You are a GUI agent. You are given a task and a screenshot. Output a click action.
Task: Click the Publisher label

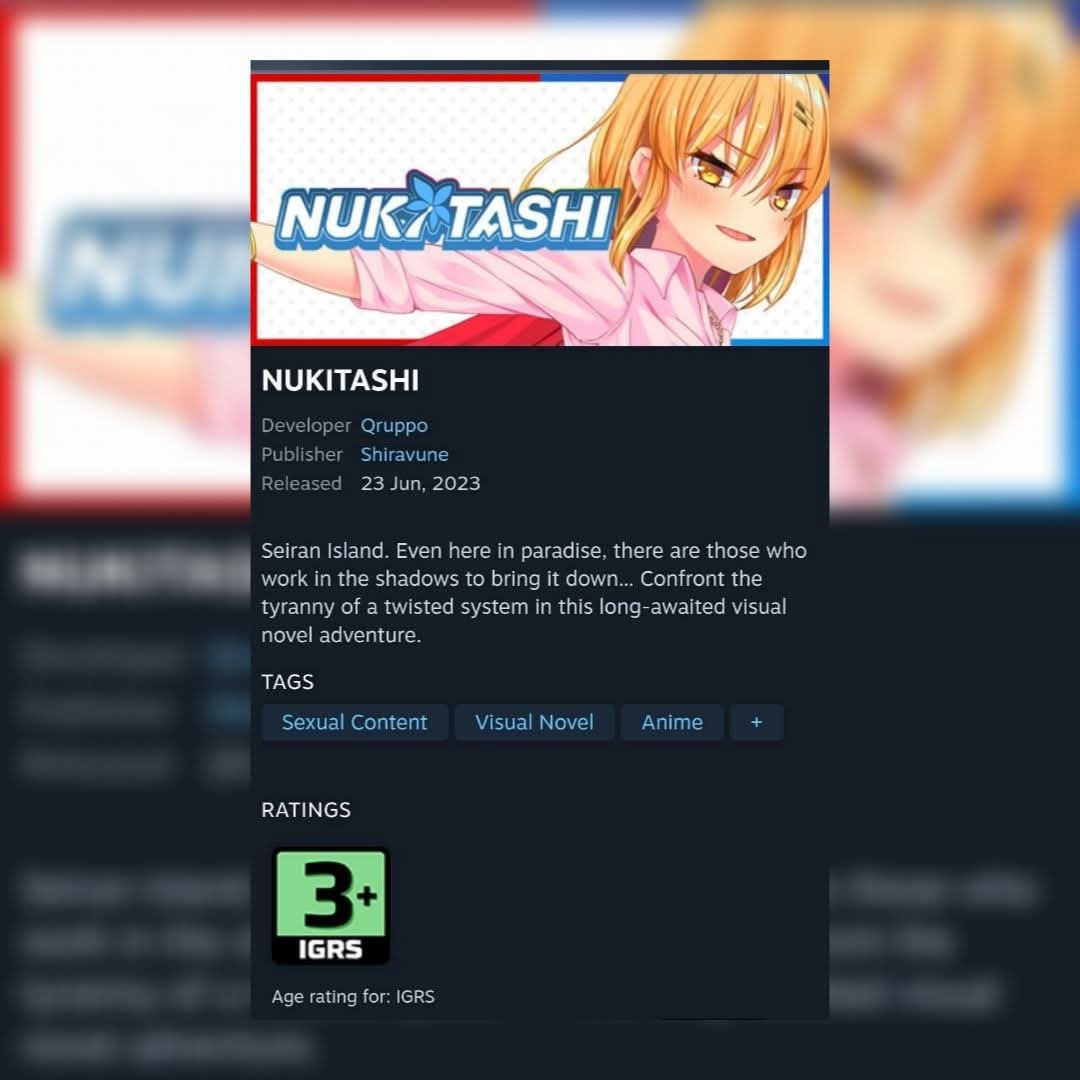coord(302,455)
